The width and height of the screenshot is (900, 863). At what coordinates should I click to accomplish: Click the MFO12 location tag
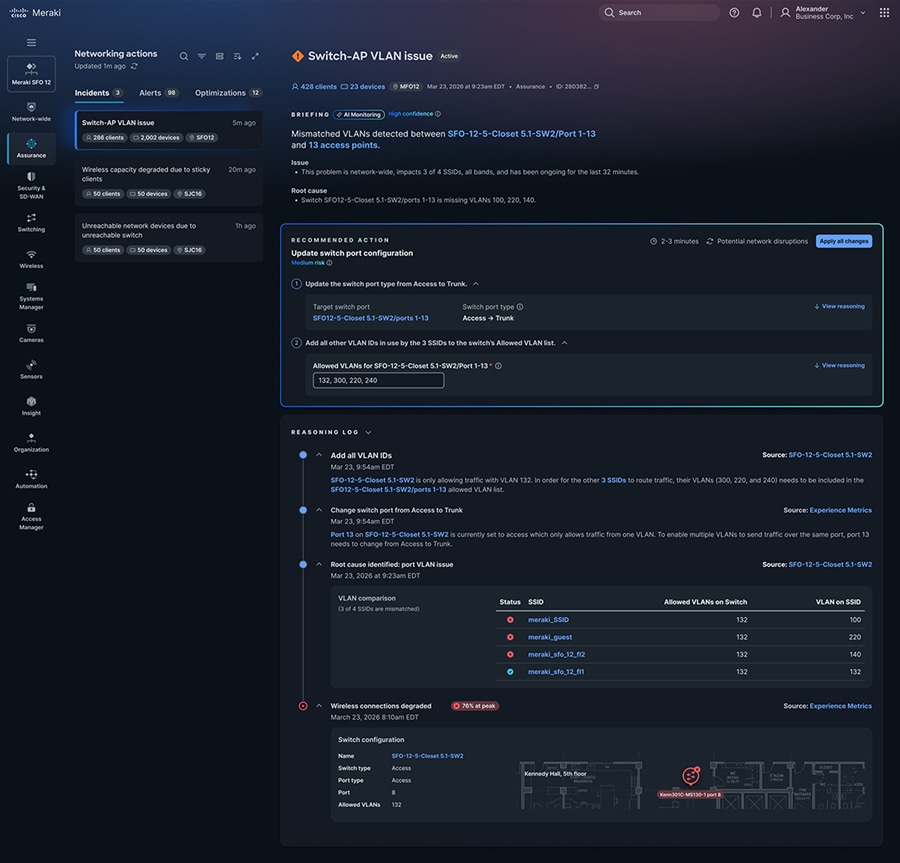pyautogui.click(x=406, y=87)
